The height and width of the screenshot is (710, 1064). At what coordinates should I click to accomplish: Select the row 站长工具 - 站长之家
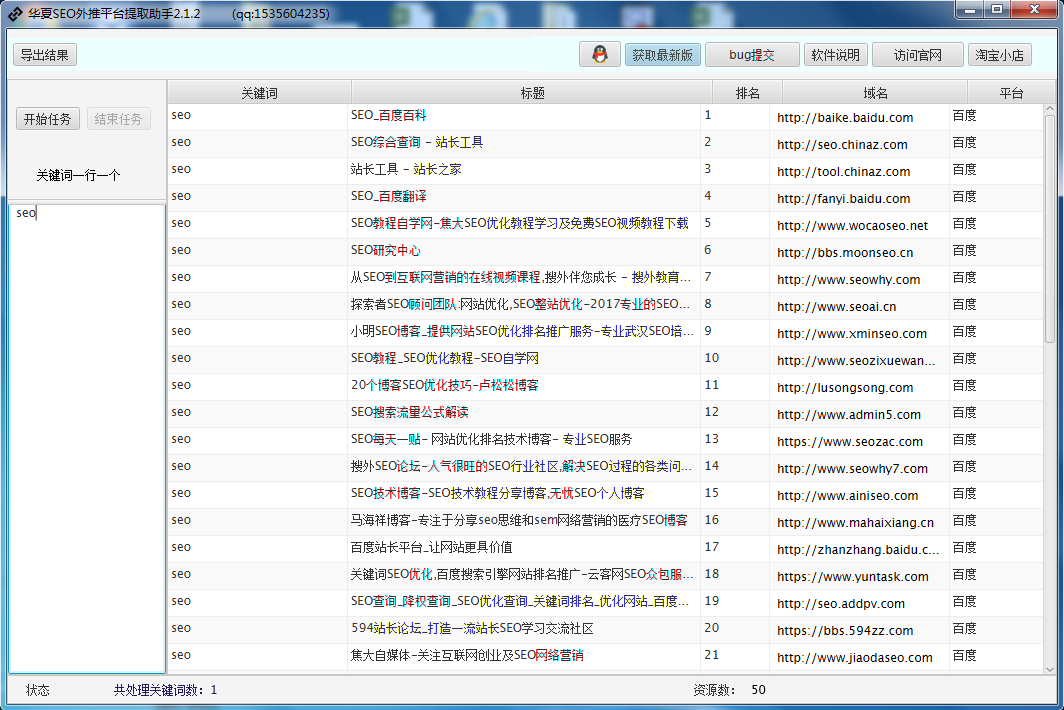(605, 170)
